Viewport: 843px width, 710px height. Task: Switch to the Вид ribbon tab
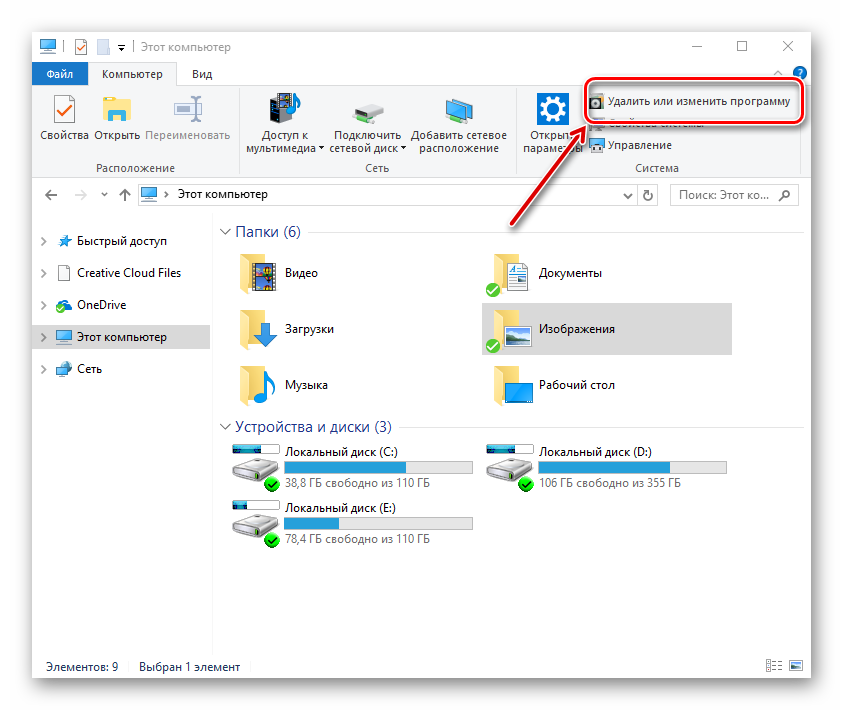pos(202,74)
